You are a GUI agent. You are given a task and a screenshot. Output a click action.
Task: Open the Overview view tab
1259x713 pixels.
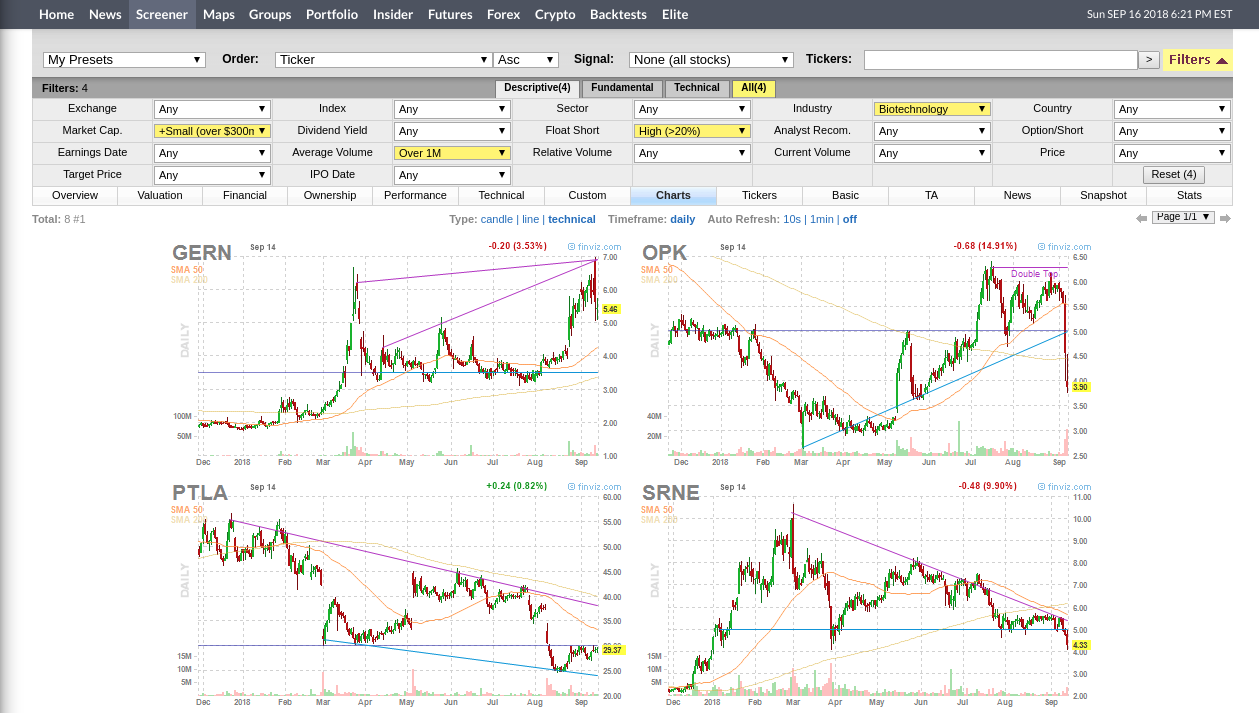pos(75,196)
